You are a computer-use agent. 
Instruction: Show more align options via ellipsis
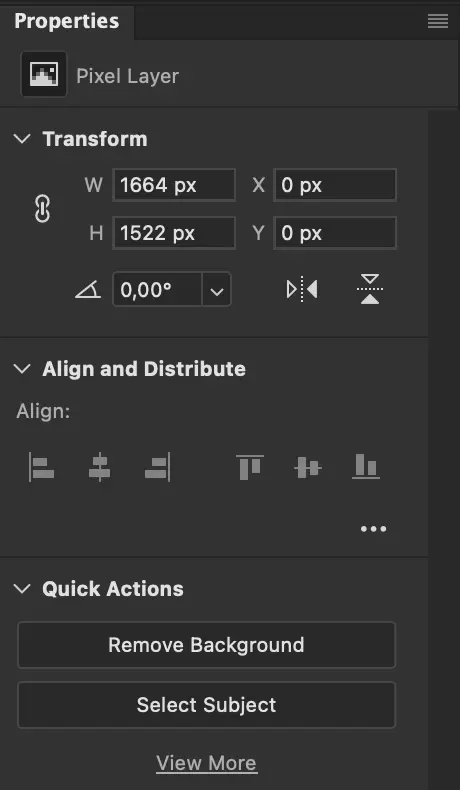coord(373,529)
